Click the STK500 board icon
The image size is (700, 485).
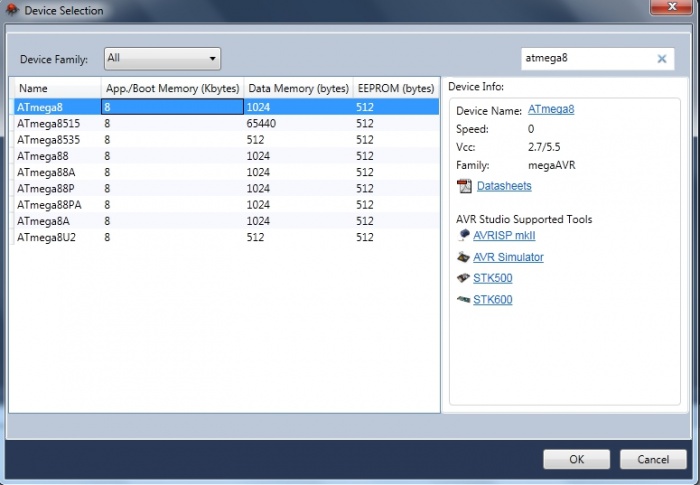463,278
